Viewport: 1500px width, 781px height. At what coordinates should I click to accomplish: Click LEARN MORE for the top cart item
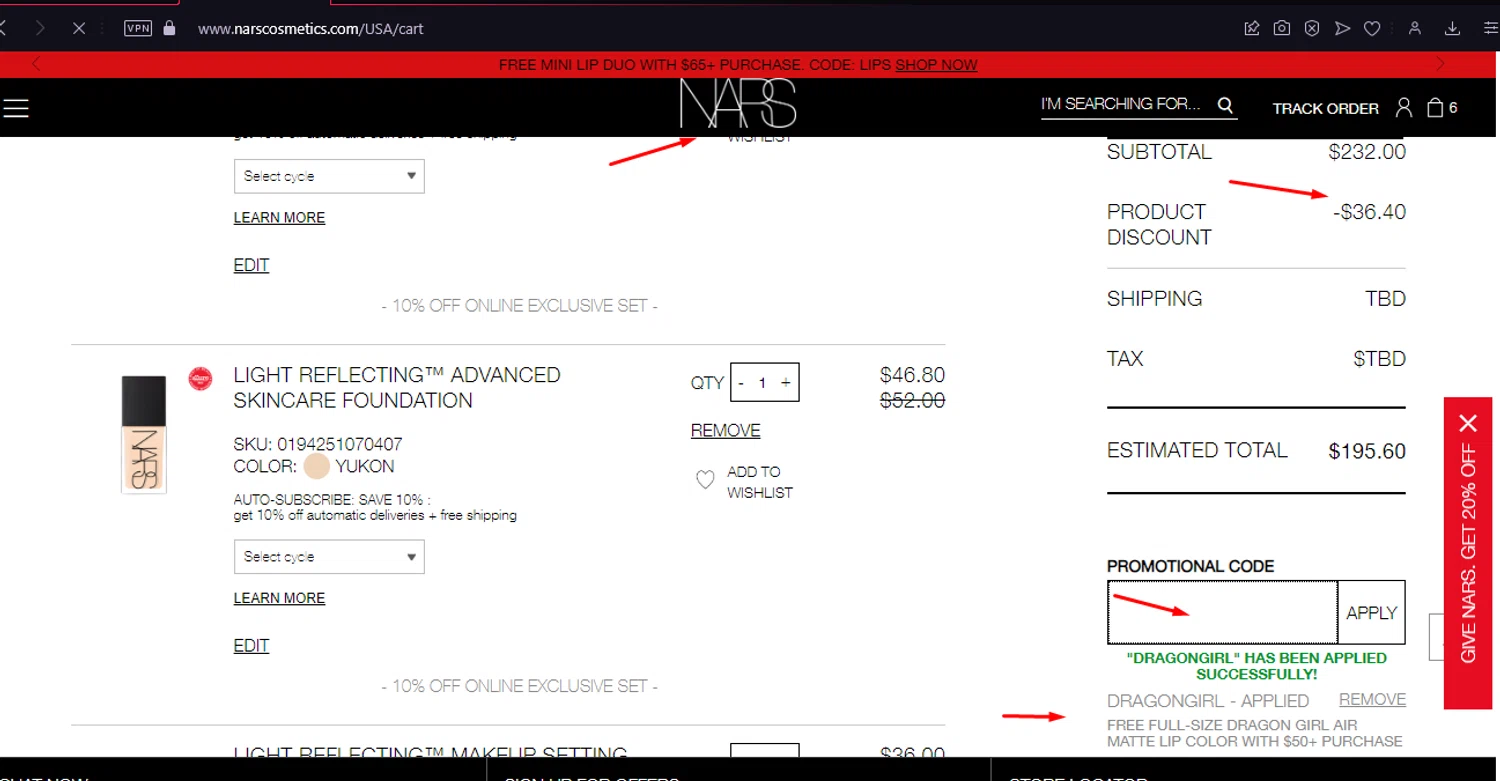coord(279,217)
